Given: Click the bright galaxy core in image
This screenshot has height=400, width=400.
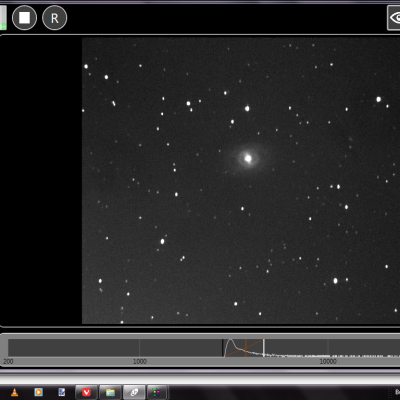Looking at the screenshot, I should click(248, 158).
